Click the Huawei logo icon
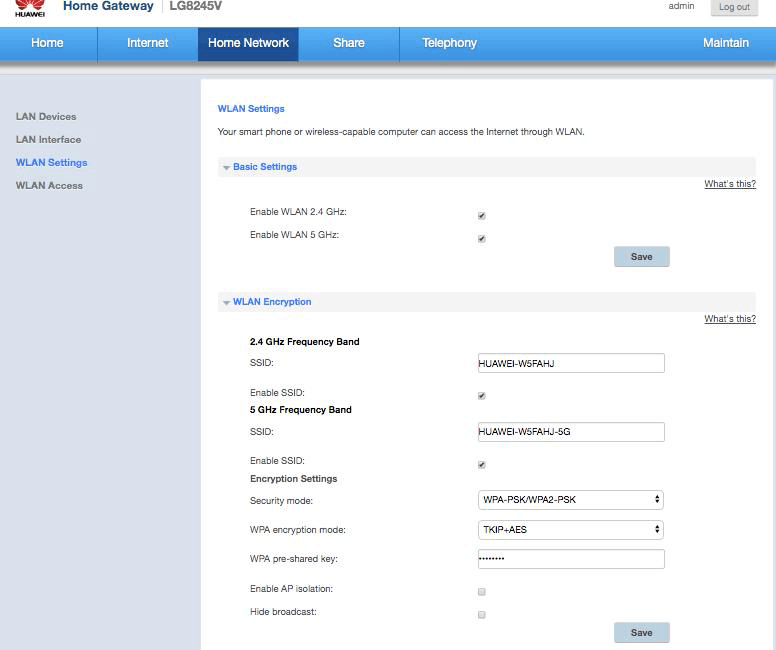This screenshot has height=650, width=776. [x=29, y=8]
